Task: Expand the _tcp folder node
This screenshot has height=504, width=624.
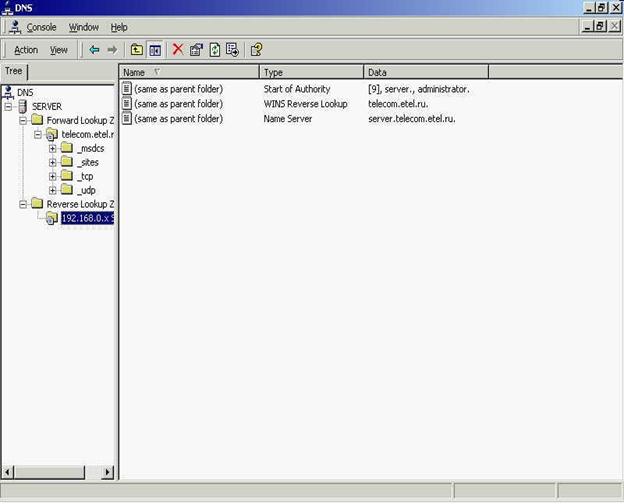Action: point(52,176)
